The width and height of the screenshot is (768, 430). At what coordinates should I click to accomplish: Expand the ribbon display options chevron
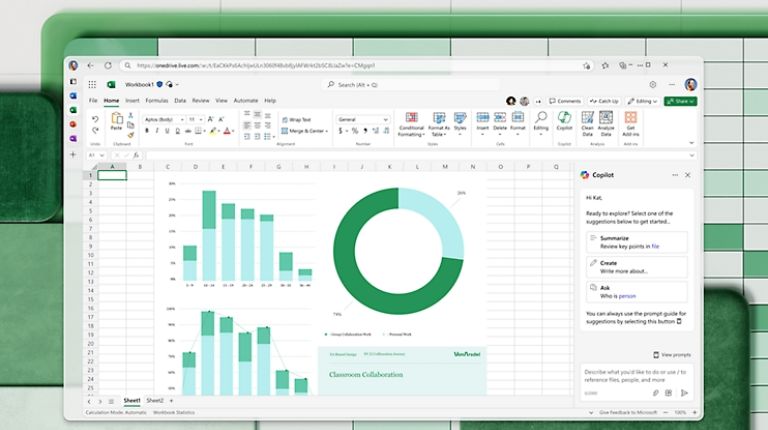[691, 143]
